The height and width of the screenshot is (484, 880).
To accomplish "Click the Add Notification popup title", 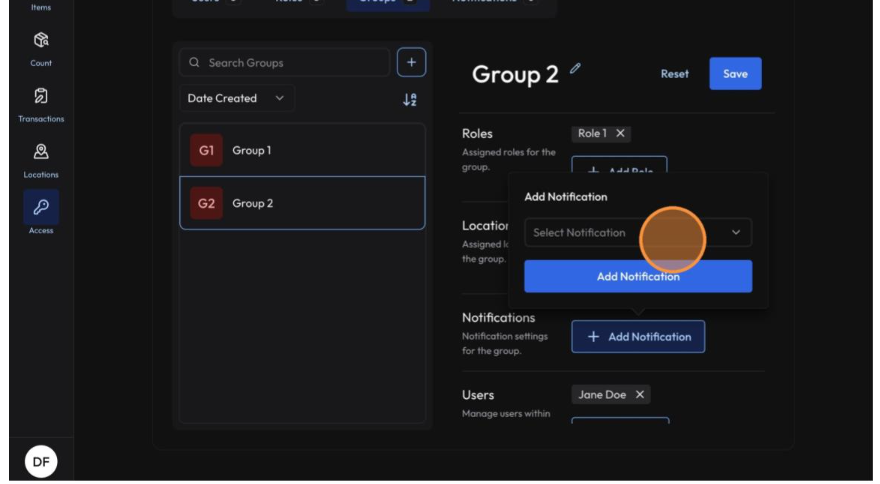I will click(566, 197).
